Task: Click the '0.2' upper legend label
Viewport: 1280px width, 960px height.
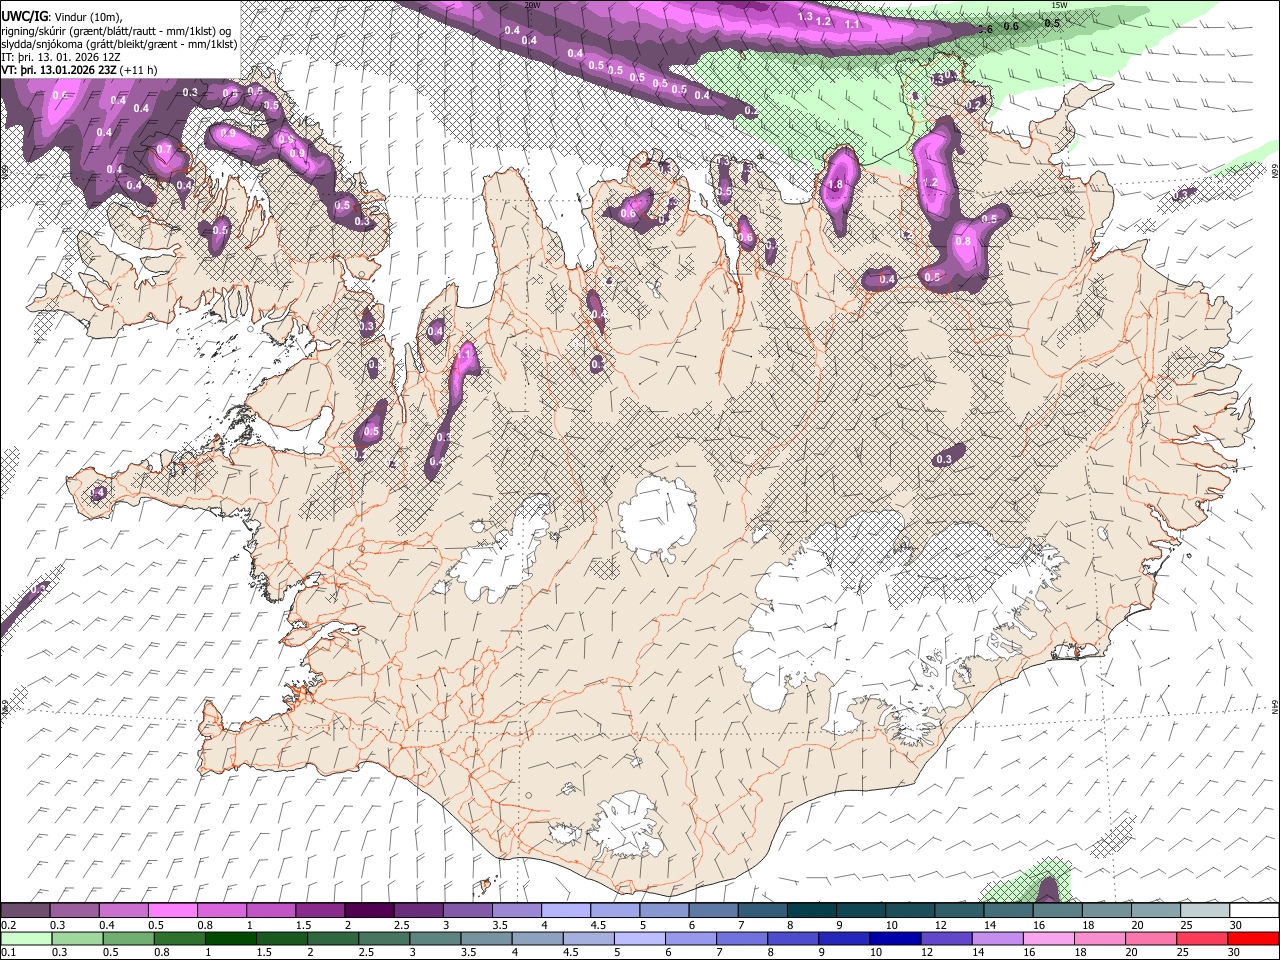Action: tap(10, 925)
